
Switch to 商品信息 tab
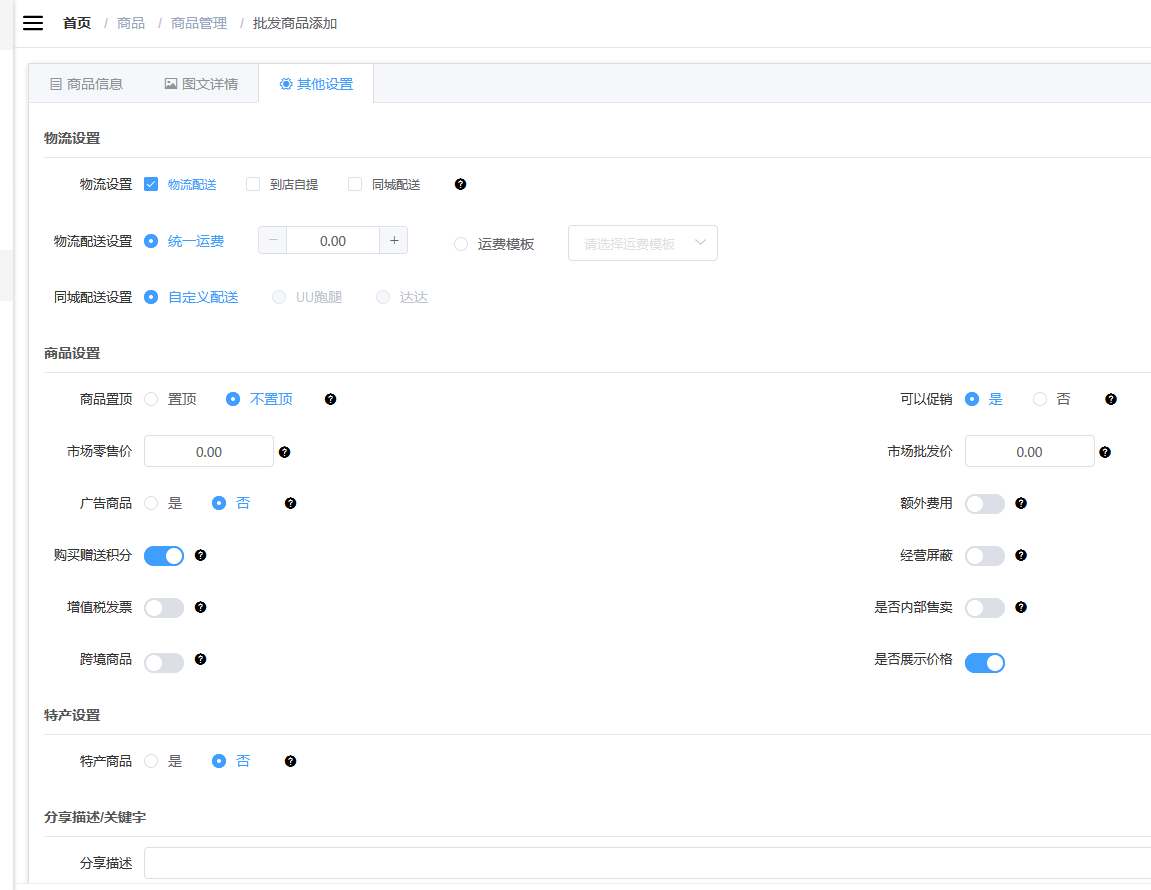(x=86, y=84)
